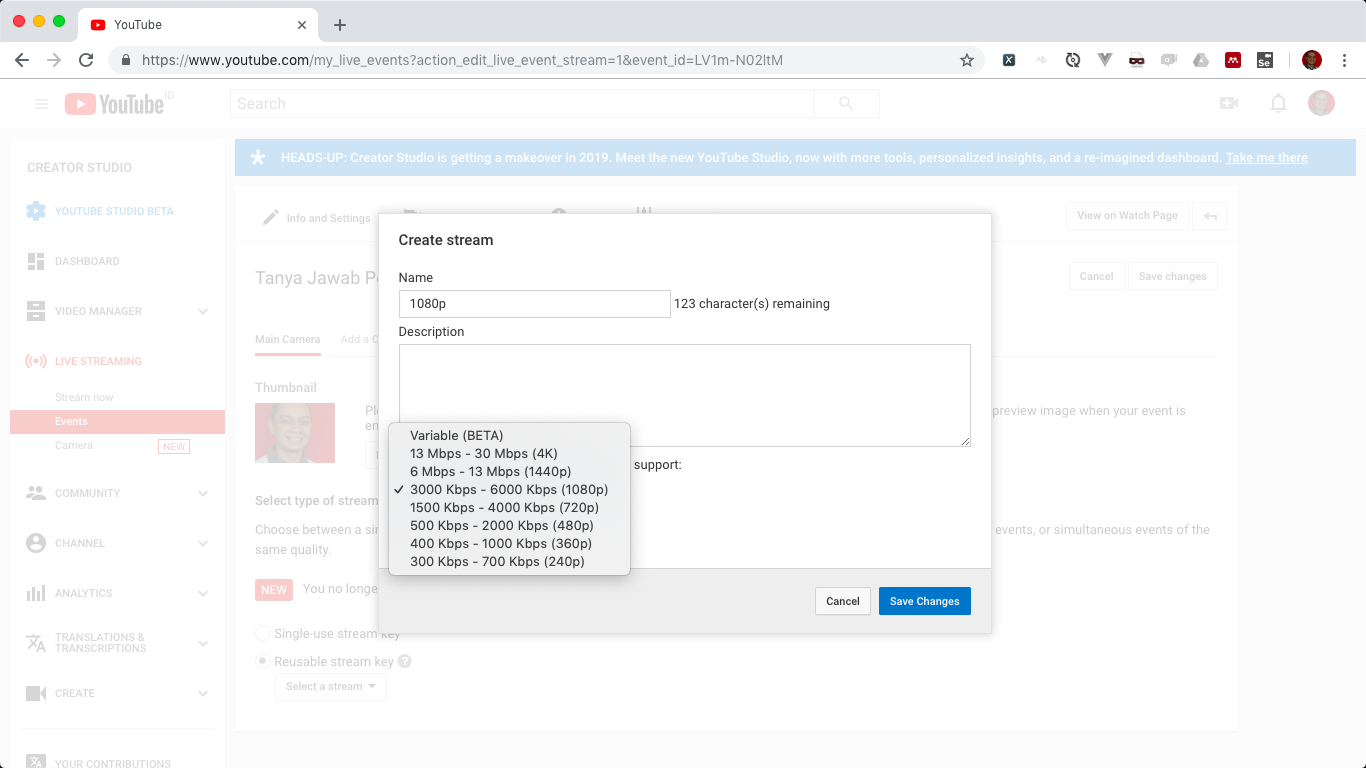
Task: Click the YouTube logo
Action: point(114,104)
